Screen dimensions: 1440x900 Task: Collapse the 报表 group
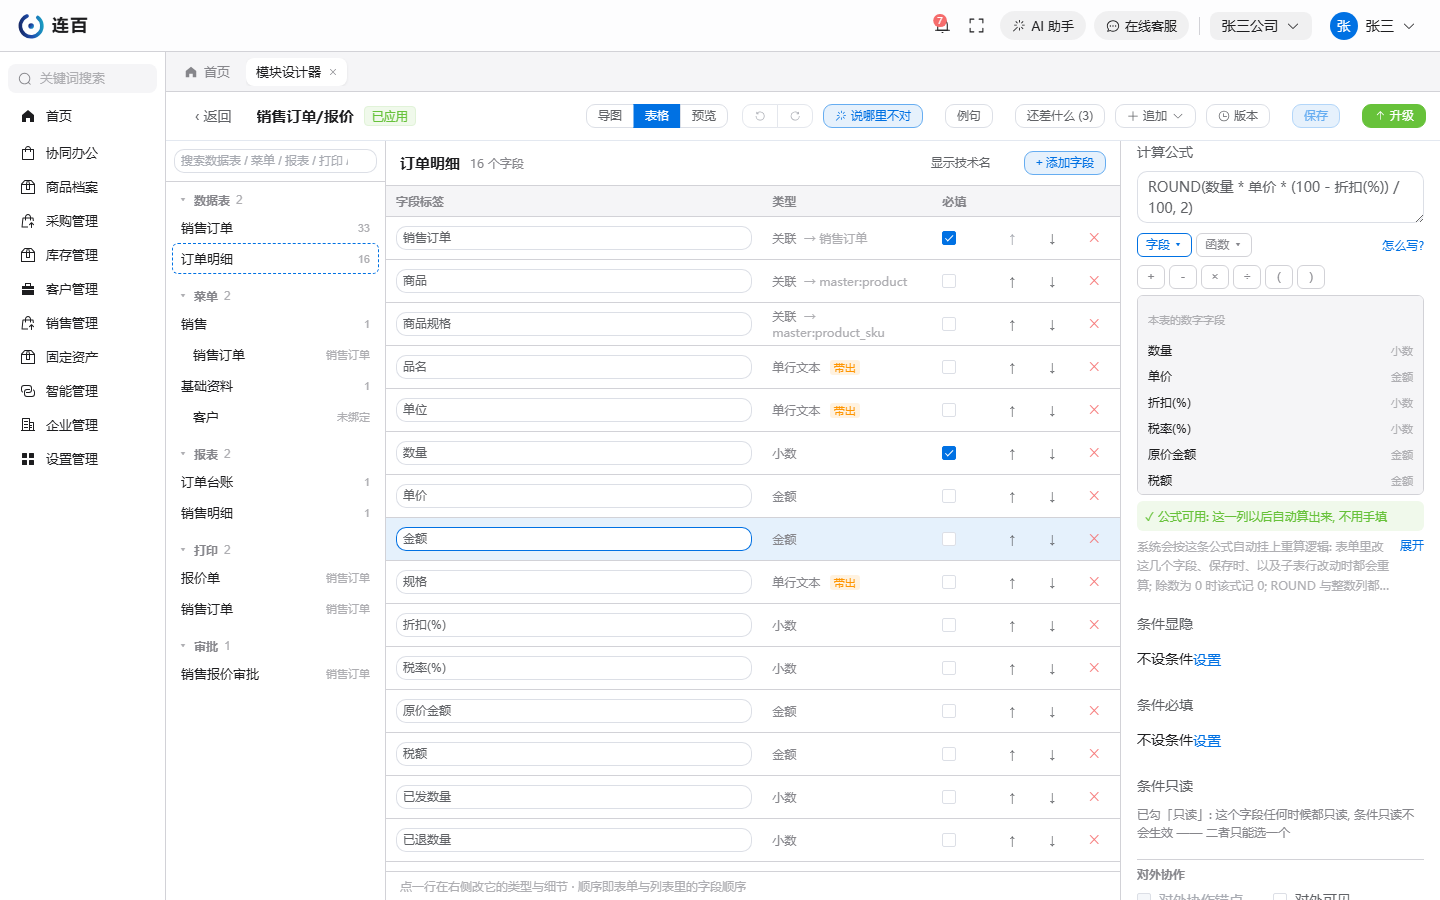click(183, 454)
